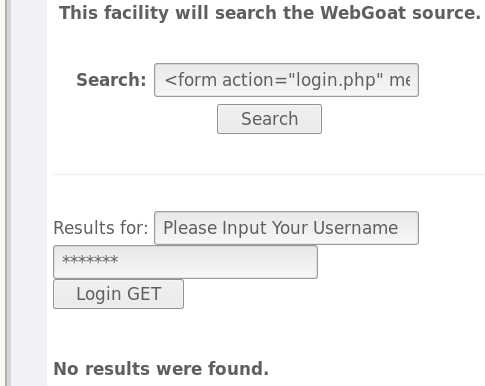
Task: Submit the Login GET button
Action: 118,294
